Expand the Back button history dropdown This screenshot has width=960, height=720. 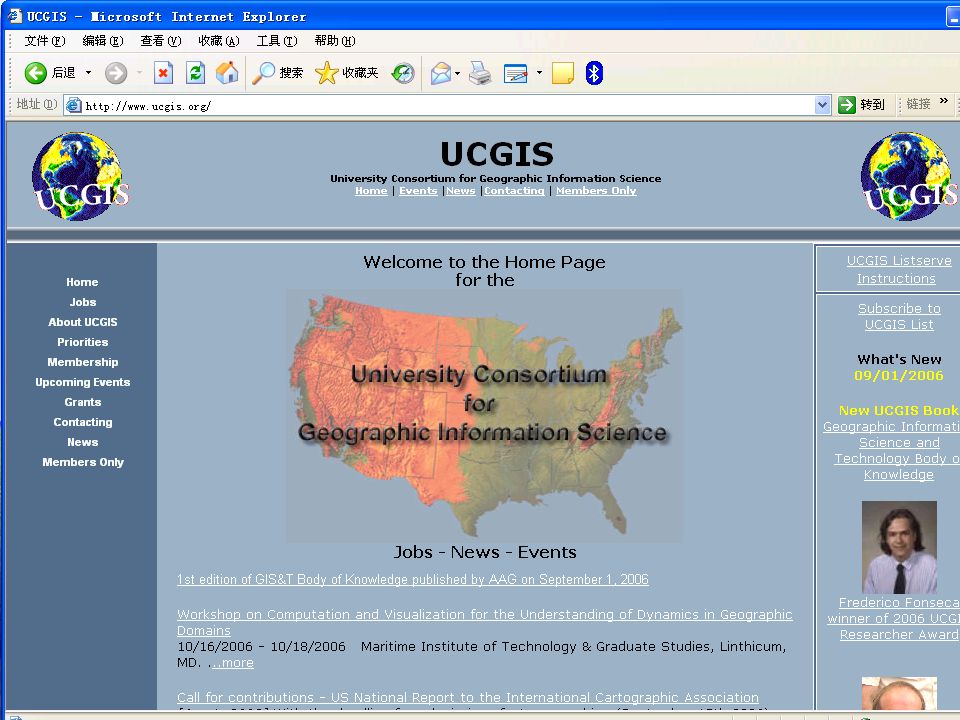pos(88,73)
